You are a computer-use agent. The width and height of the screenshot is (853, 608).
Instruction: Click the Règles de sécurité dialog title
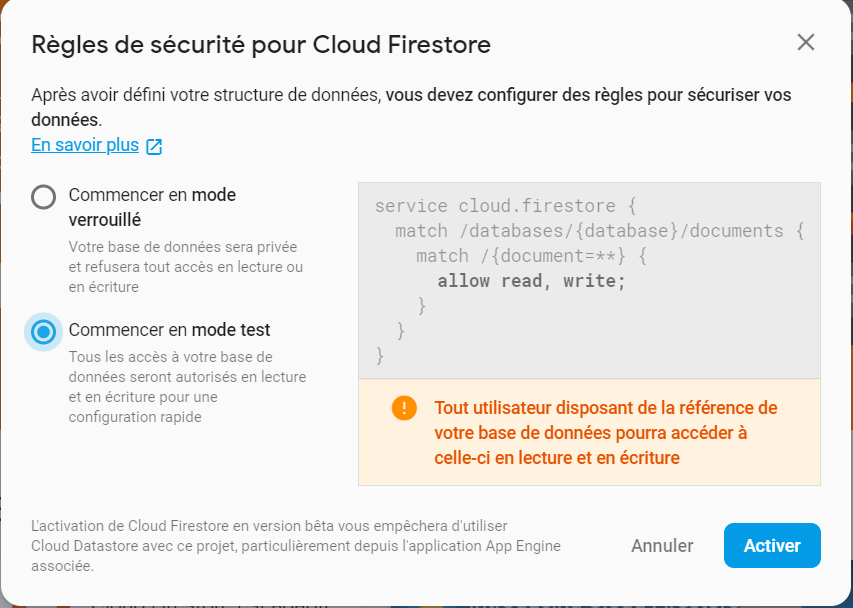(x=261, y=45)
